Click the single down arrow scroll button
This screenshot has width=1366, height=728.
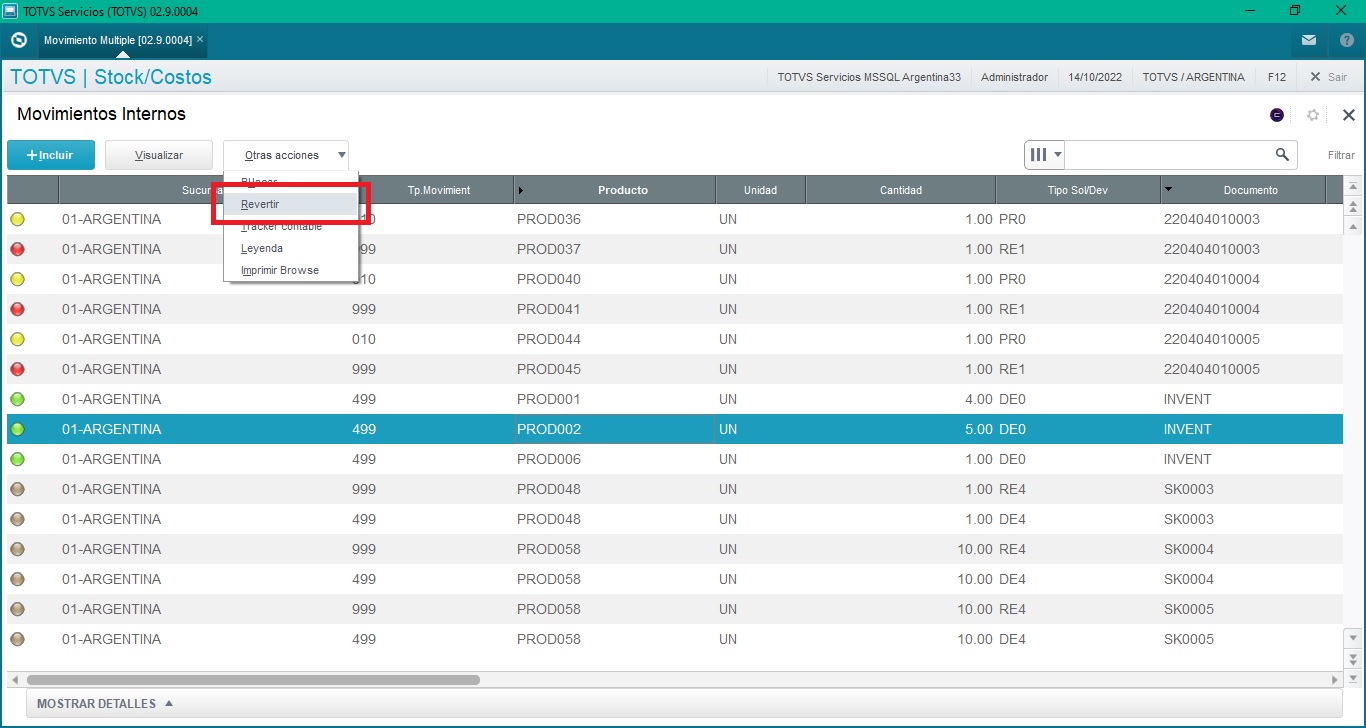coord(1353,637)
